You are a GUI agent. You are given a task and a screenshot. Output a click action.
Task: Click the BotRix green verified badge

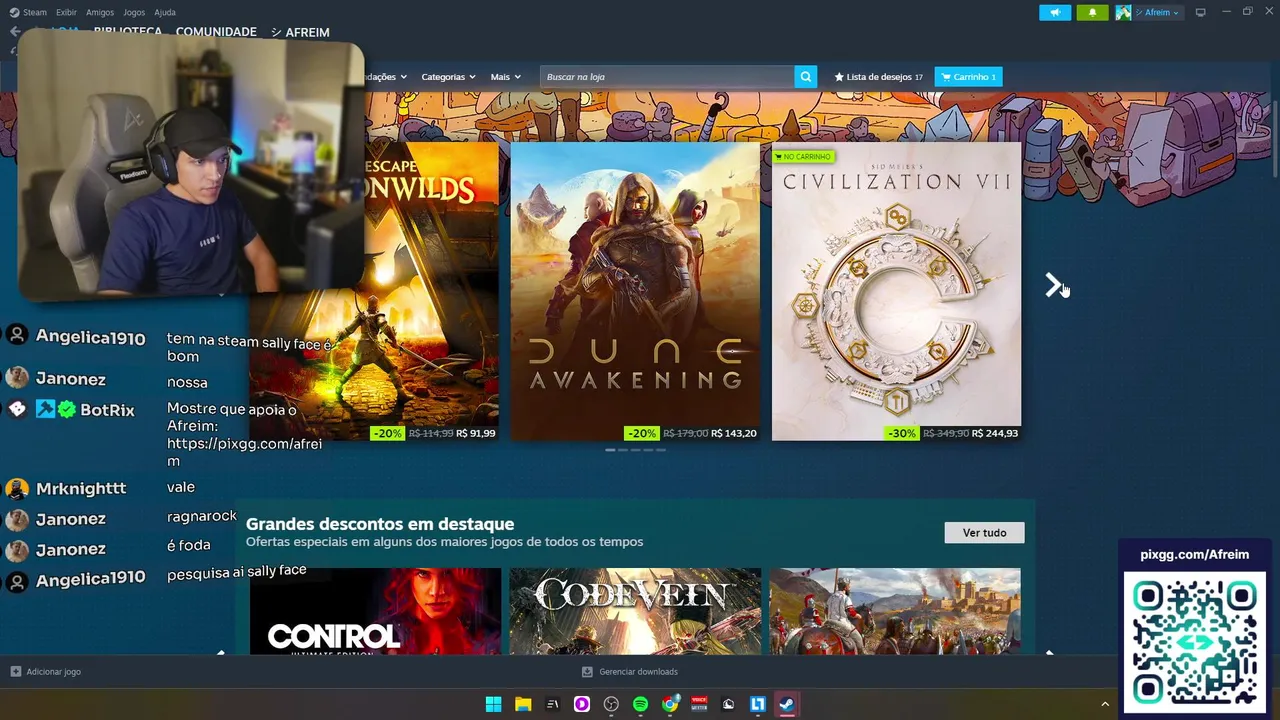[x=67, y=409]
